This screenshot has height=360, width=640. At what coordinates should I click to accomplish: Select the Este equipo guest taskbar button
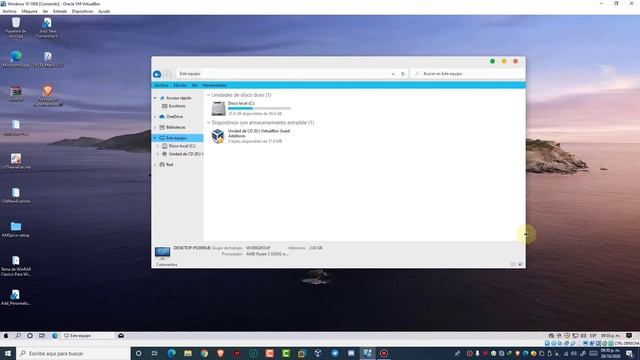[x=89, y=336]
